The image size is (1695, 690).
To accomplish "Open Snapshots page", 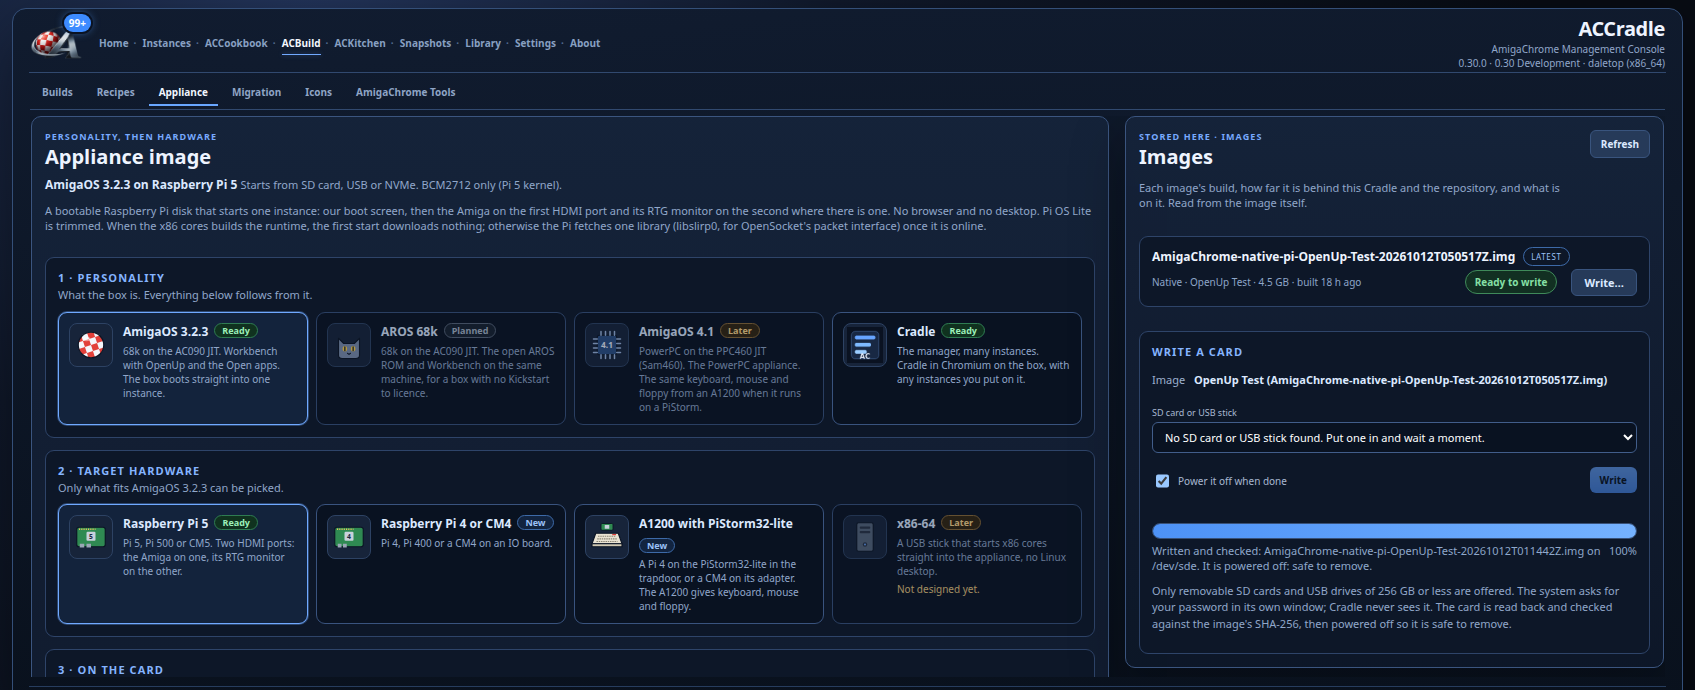I will tap(425, 43).
